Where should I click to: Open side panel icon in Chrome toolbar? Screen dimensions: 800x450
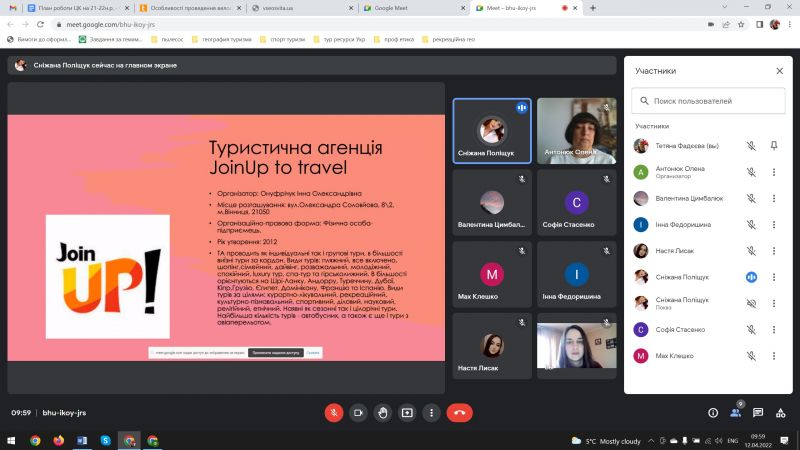pos(759,24)
